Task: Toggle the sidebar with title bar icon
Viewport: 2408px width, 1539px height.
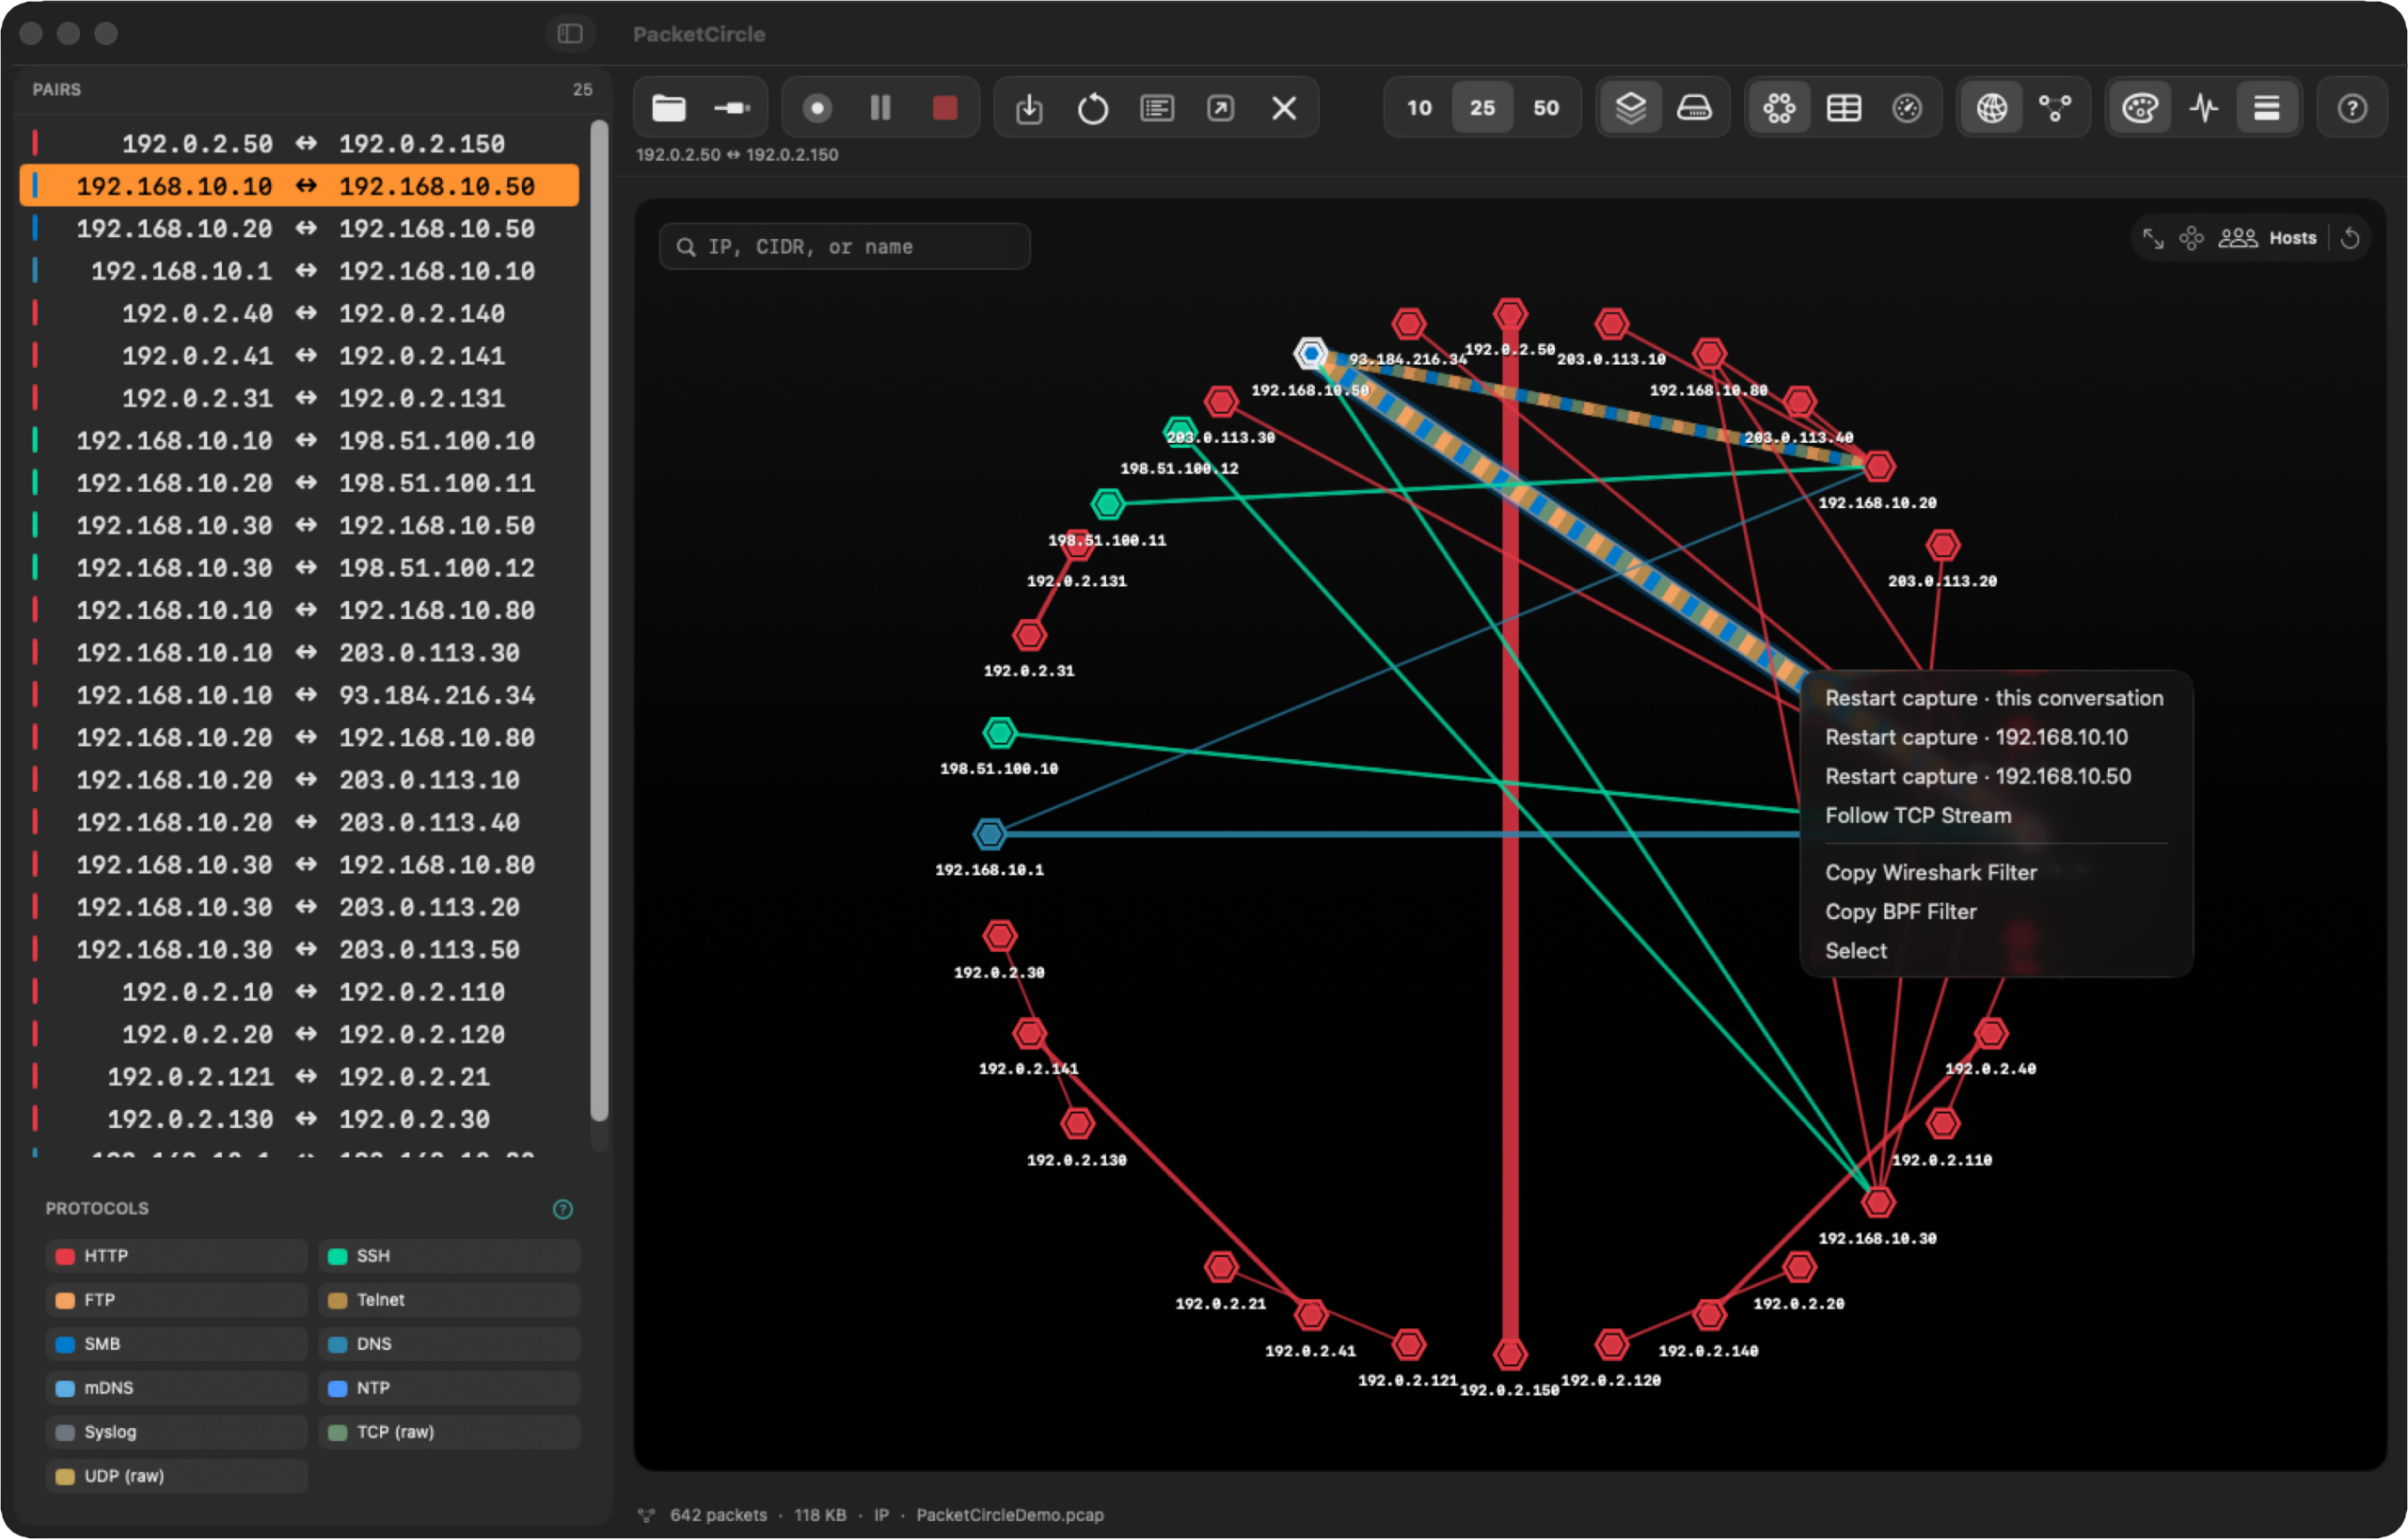Action: point(570,34)
